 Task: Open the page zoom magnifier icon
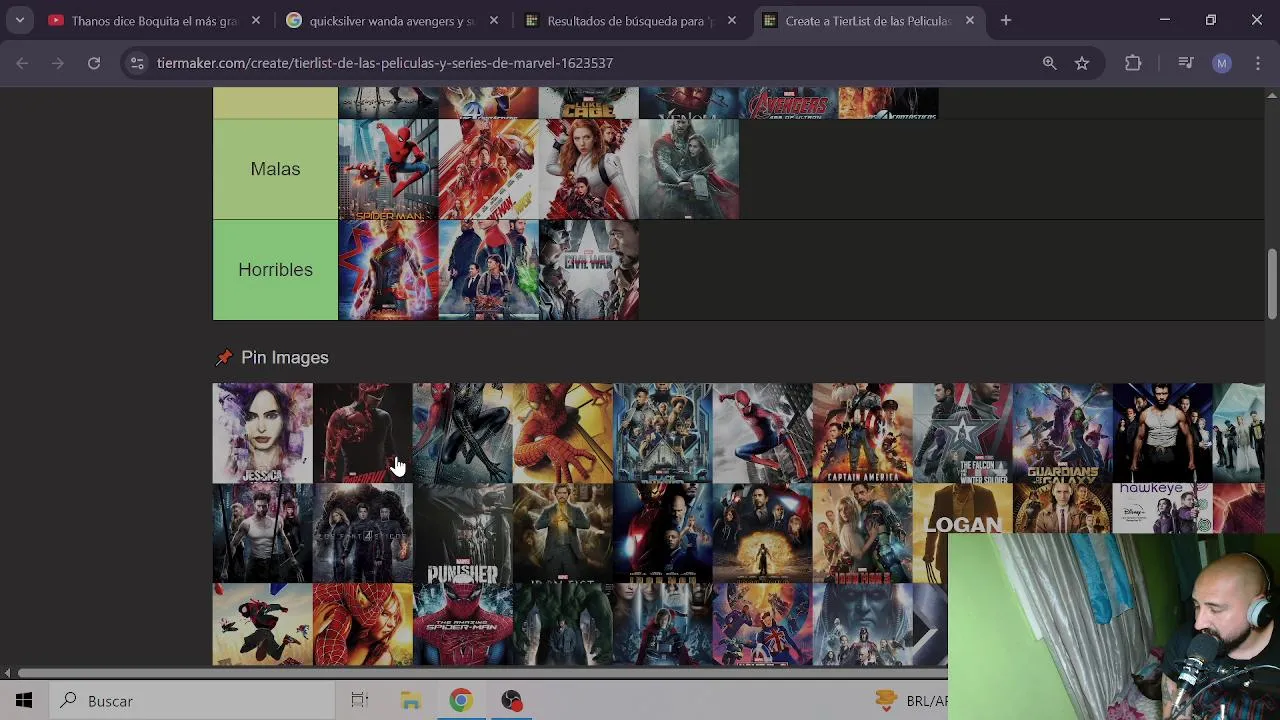tap(1049, 63)
